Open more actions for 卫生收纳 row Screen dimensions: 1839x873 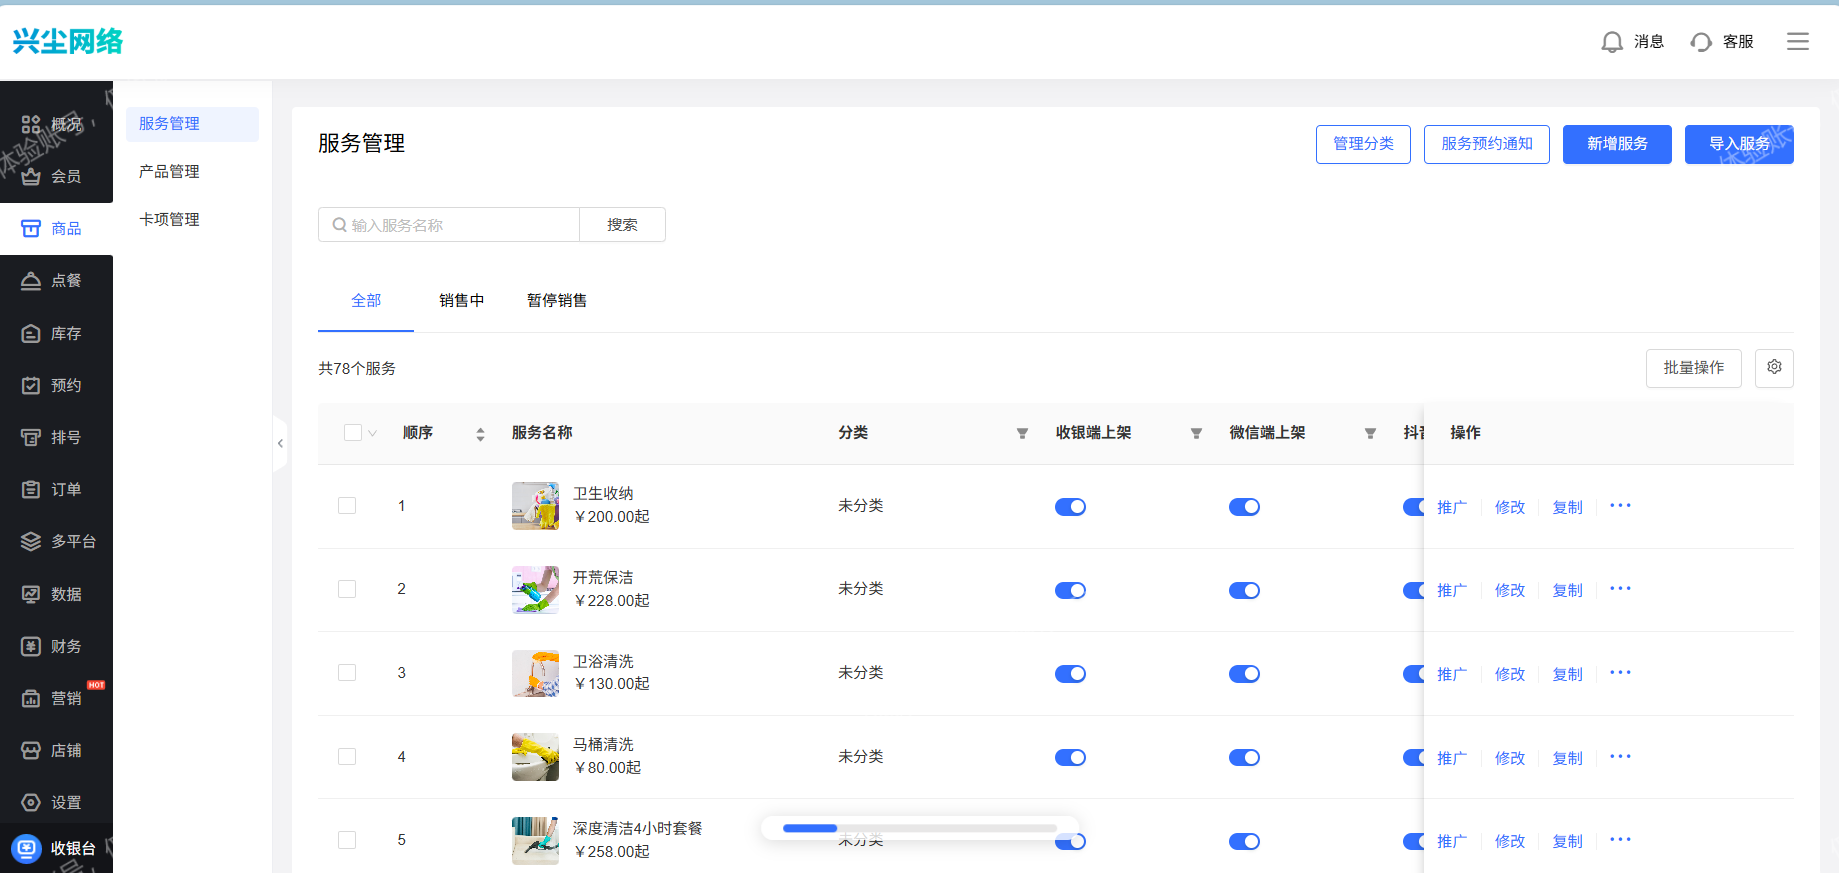click(x=1620, y=506)
